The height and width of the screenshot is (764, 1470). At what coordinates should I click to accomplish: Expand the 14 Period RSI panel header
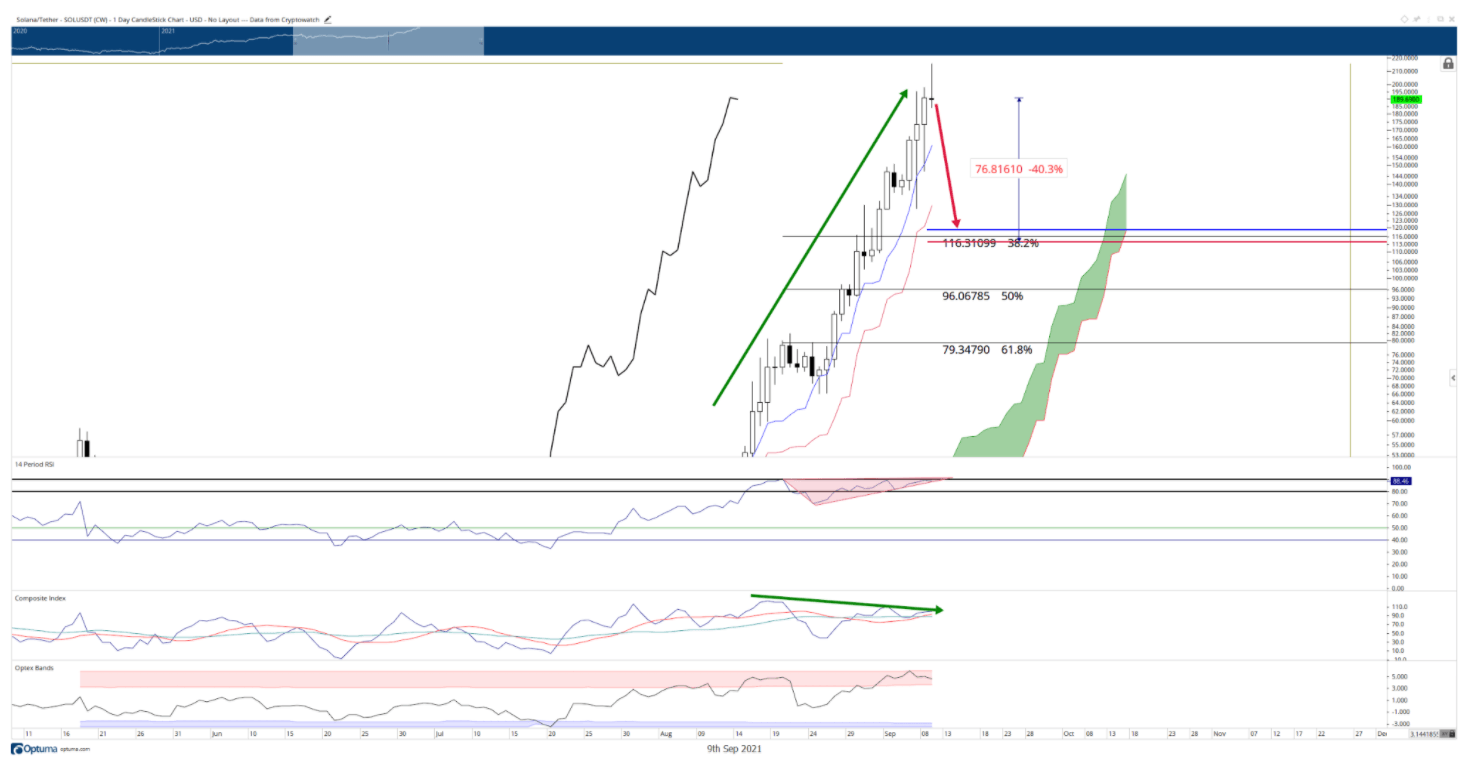point(35,462)
